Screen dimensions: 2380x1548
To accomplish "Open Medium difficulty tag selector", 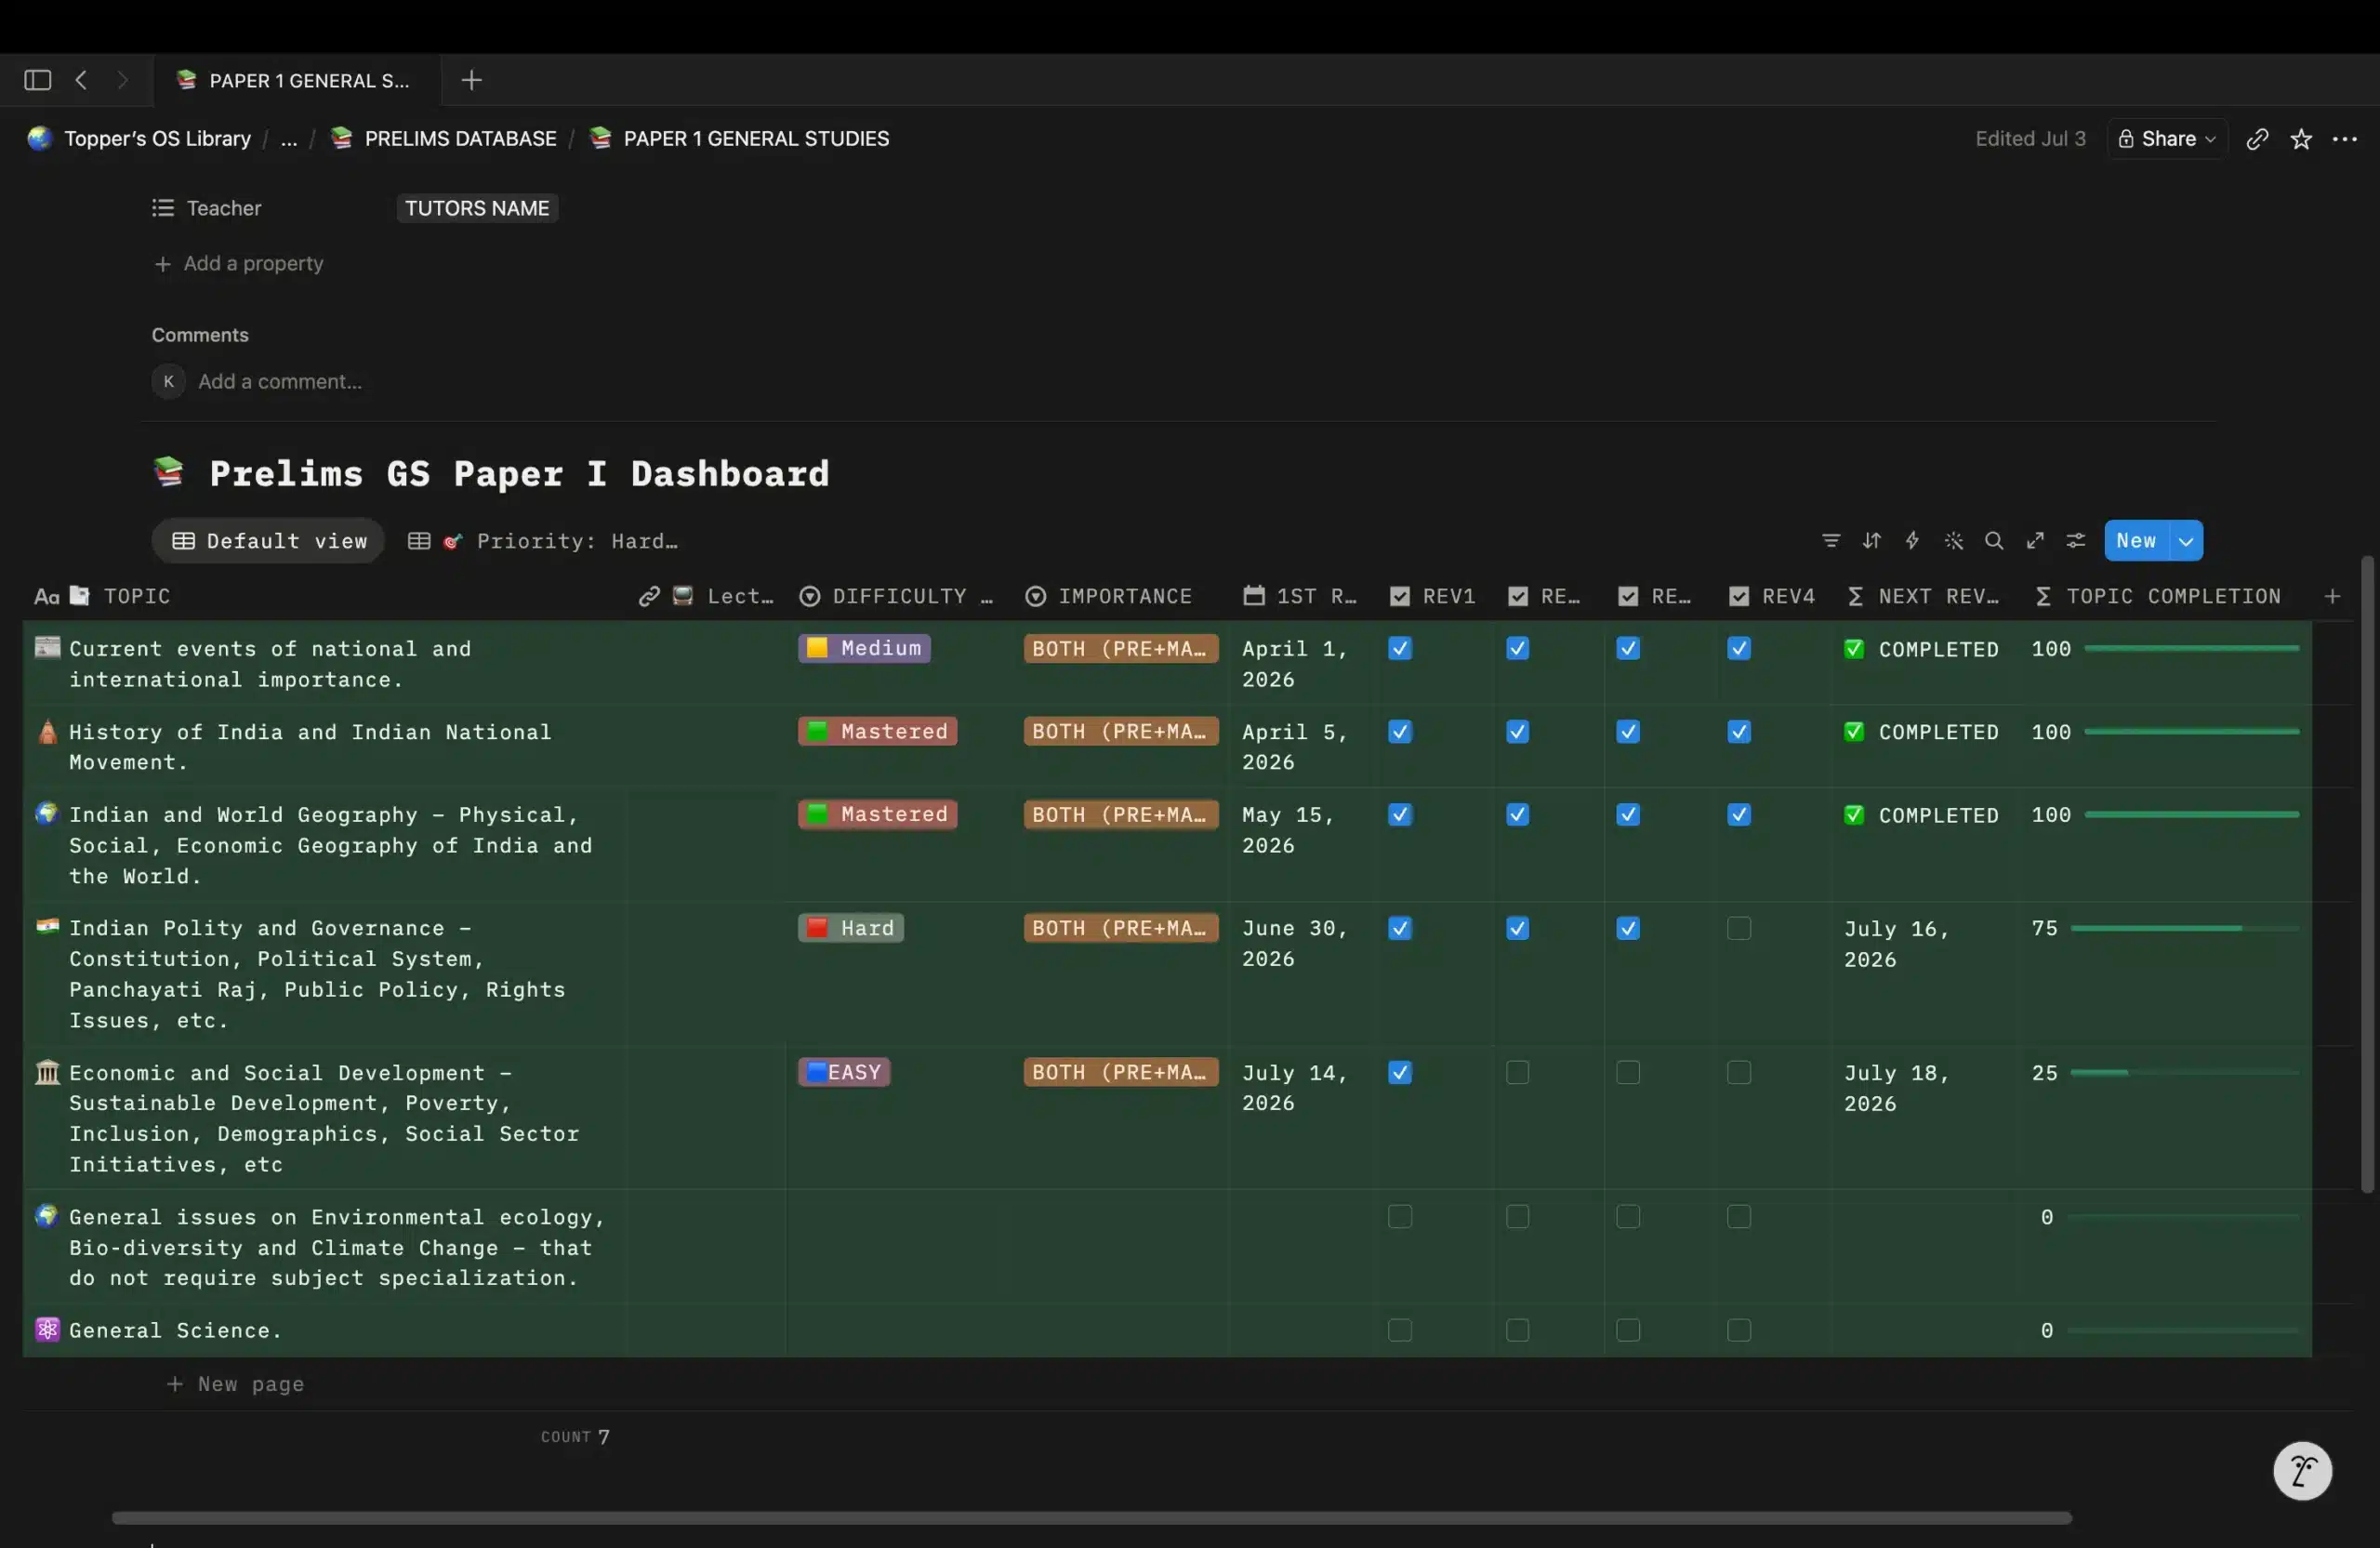I will [x=865, y=648].
